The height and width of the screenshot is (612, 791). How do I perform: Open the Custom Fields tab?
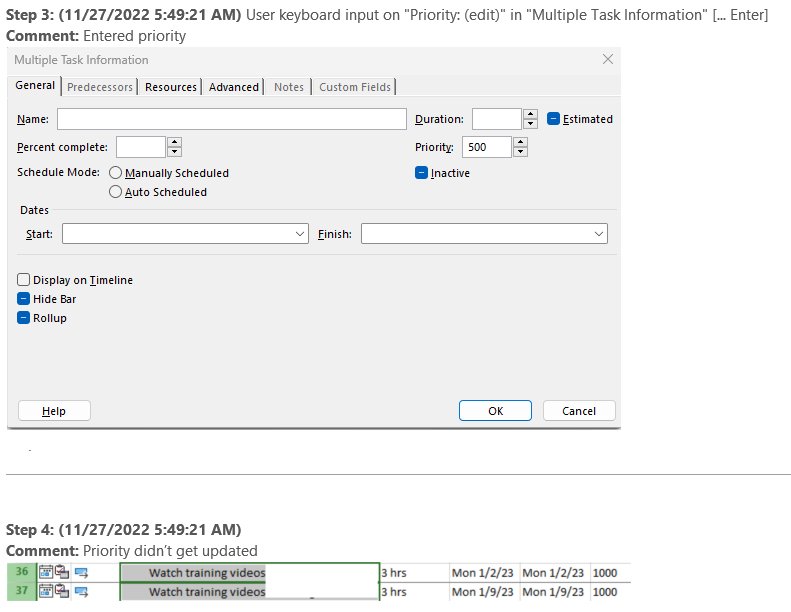click(355, 87)
